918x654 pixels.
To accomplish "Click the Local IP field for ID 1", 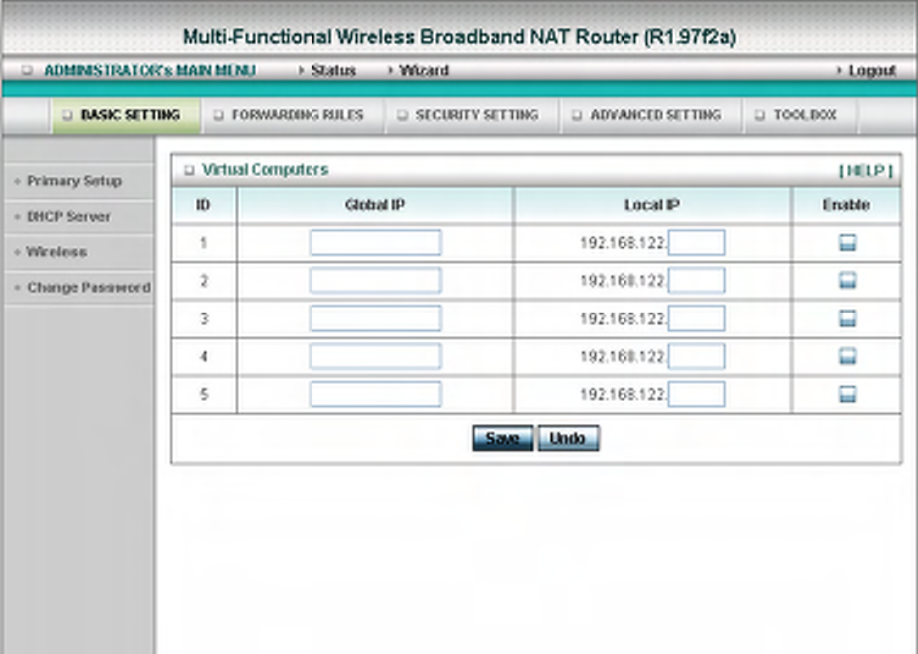I will tap(696, 242).
